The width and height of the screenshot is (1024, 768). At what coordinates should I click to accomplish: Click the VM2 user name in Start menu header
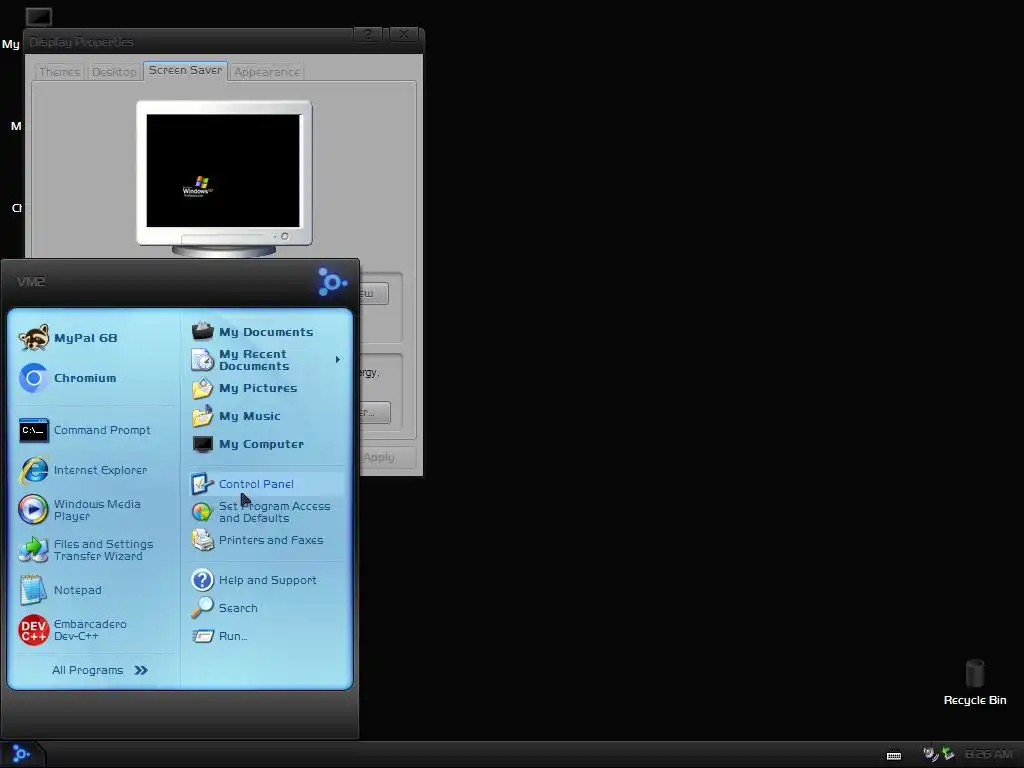(31, 281)
